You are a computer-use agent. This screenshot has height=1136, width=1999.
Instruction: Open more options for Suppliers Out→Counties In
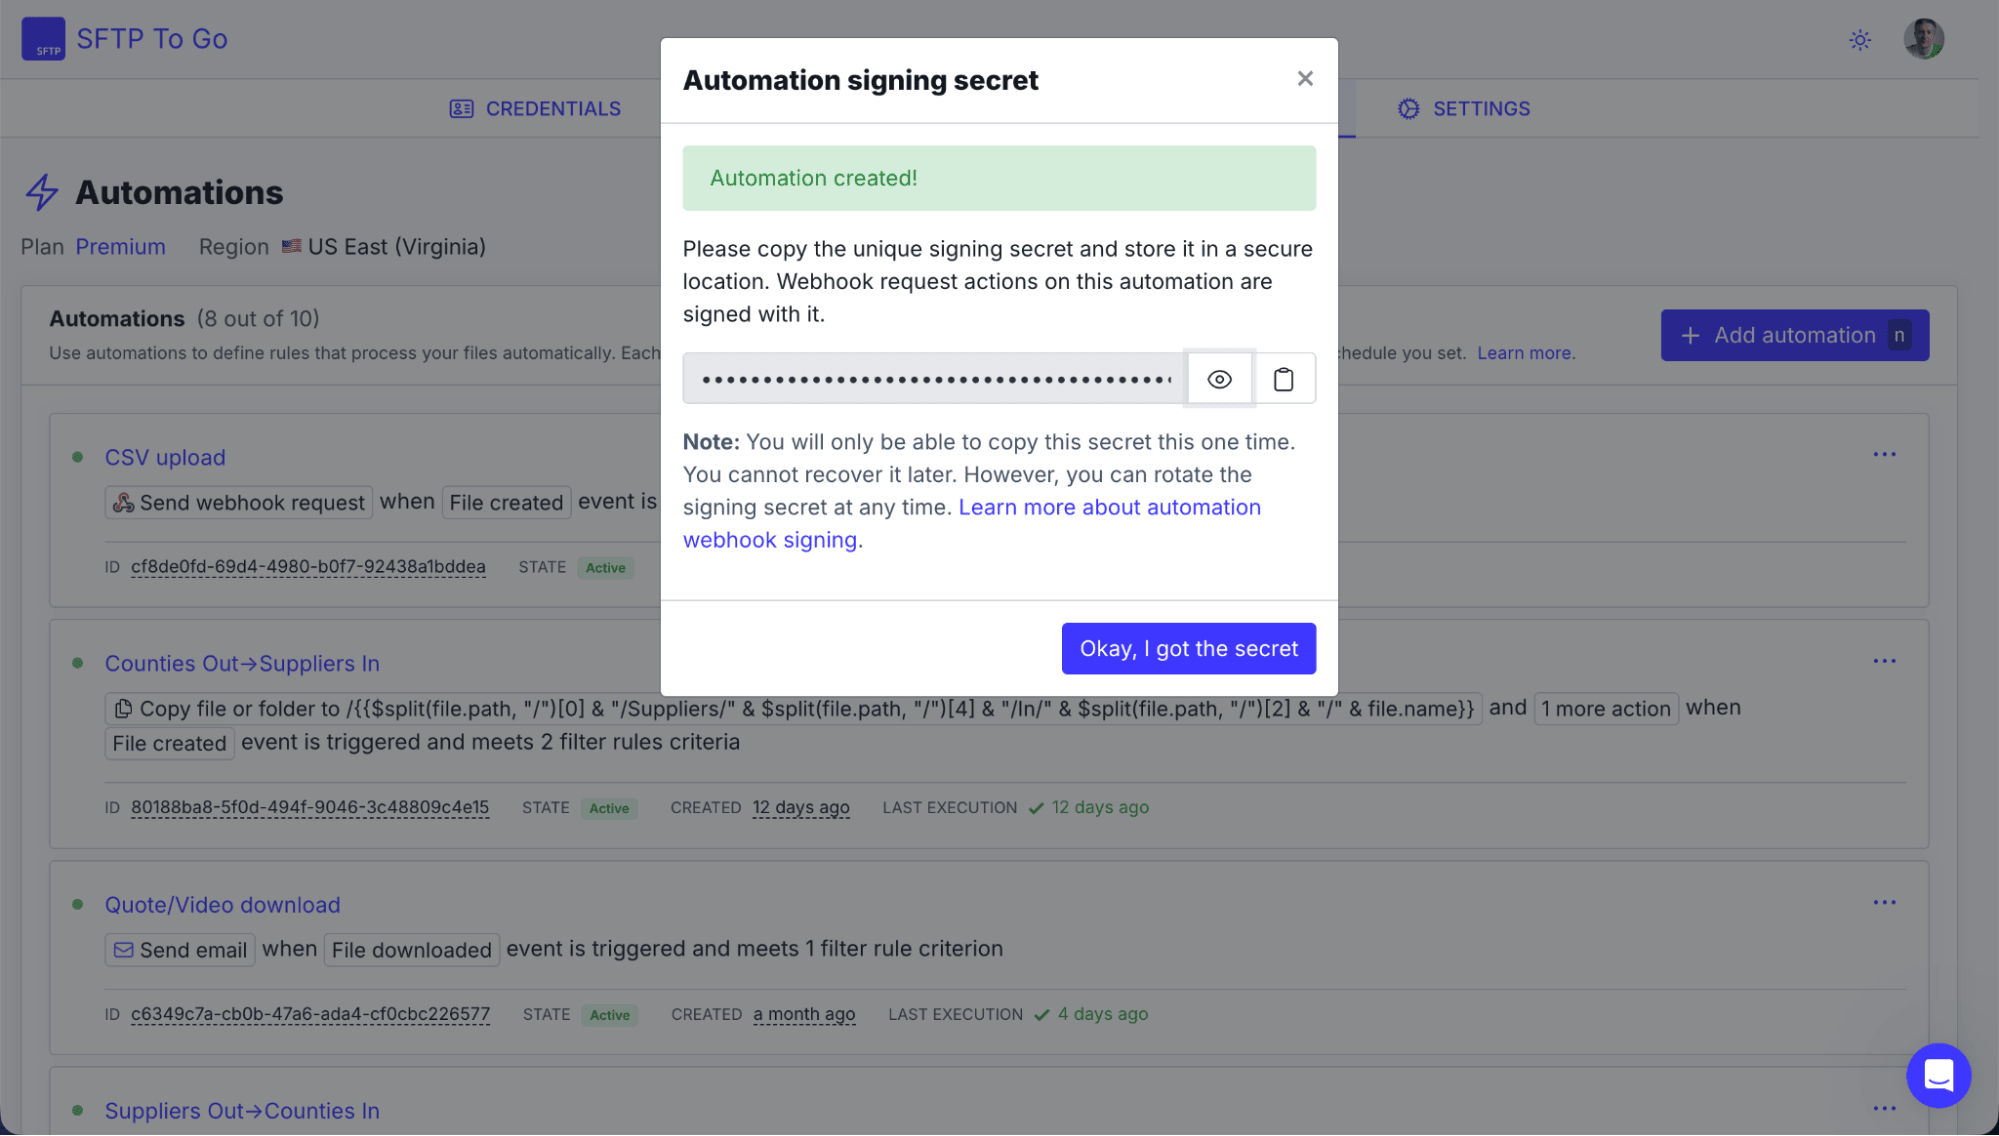(x=1884, y=1109)
